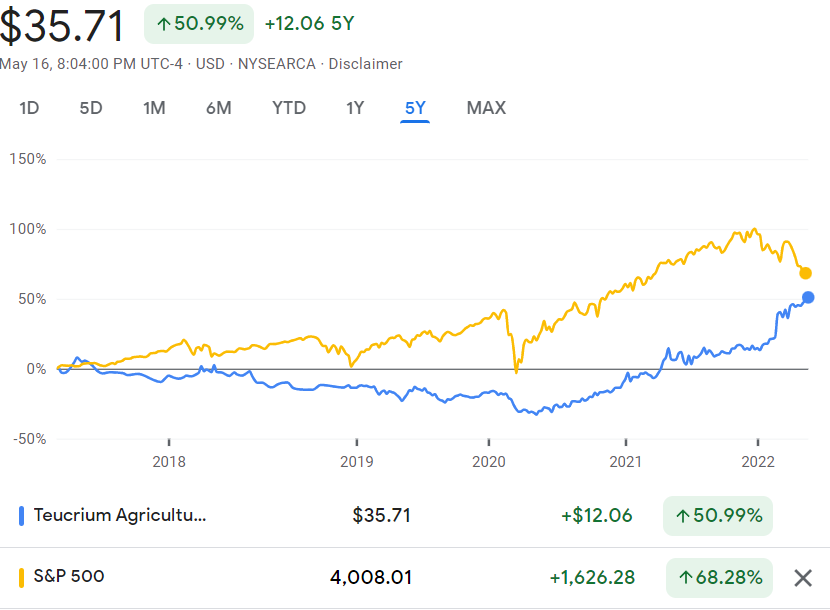Show the 1M chart range
Image resolution: width=830 pixels, height=610 pixels.
click(x=154, y=108)
